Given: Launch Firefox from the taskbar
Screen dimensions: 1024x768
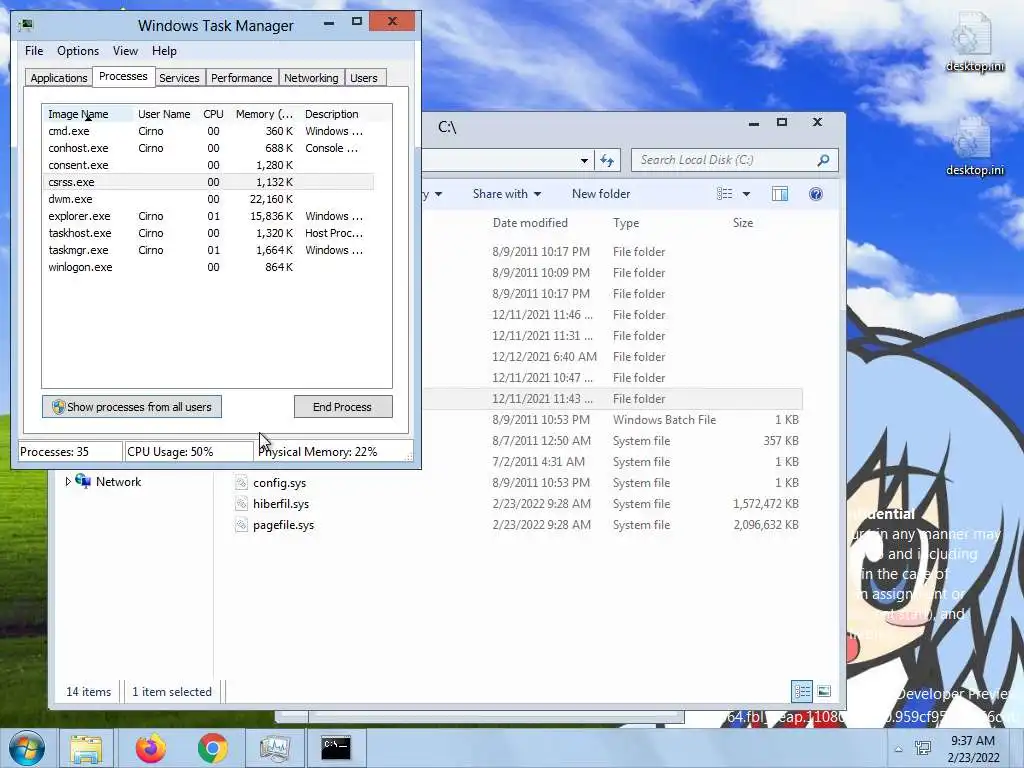Looking at the screenshot, I should coord(150,748).
